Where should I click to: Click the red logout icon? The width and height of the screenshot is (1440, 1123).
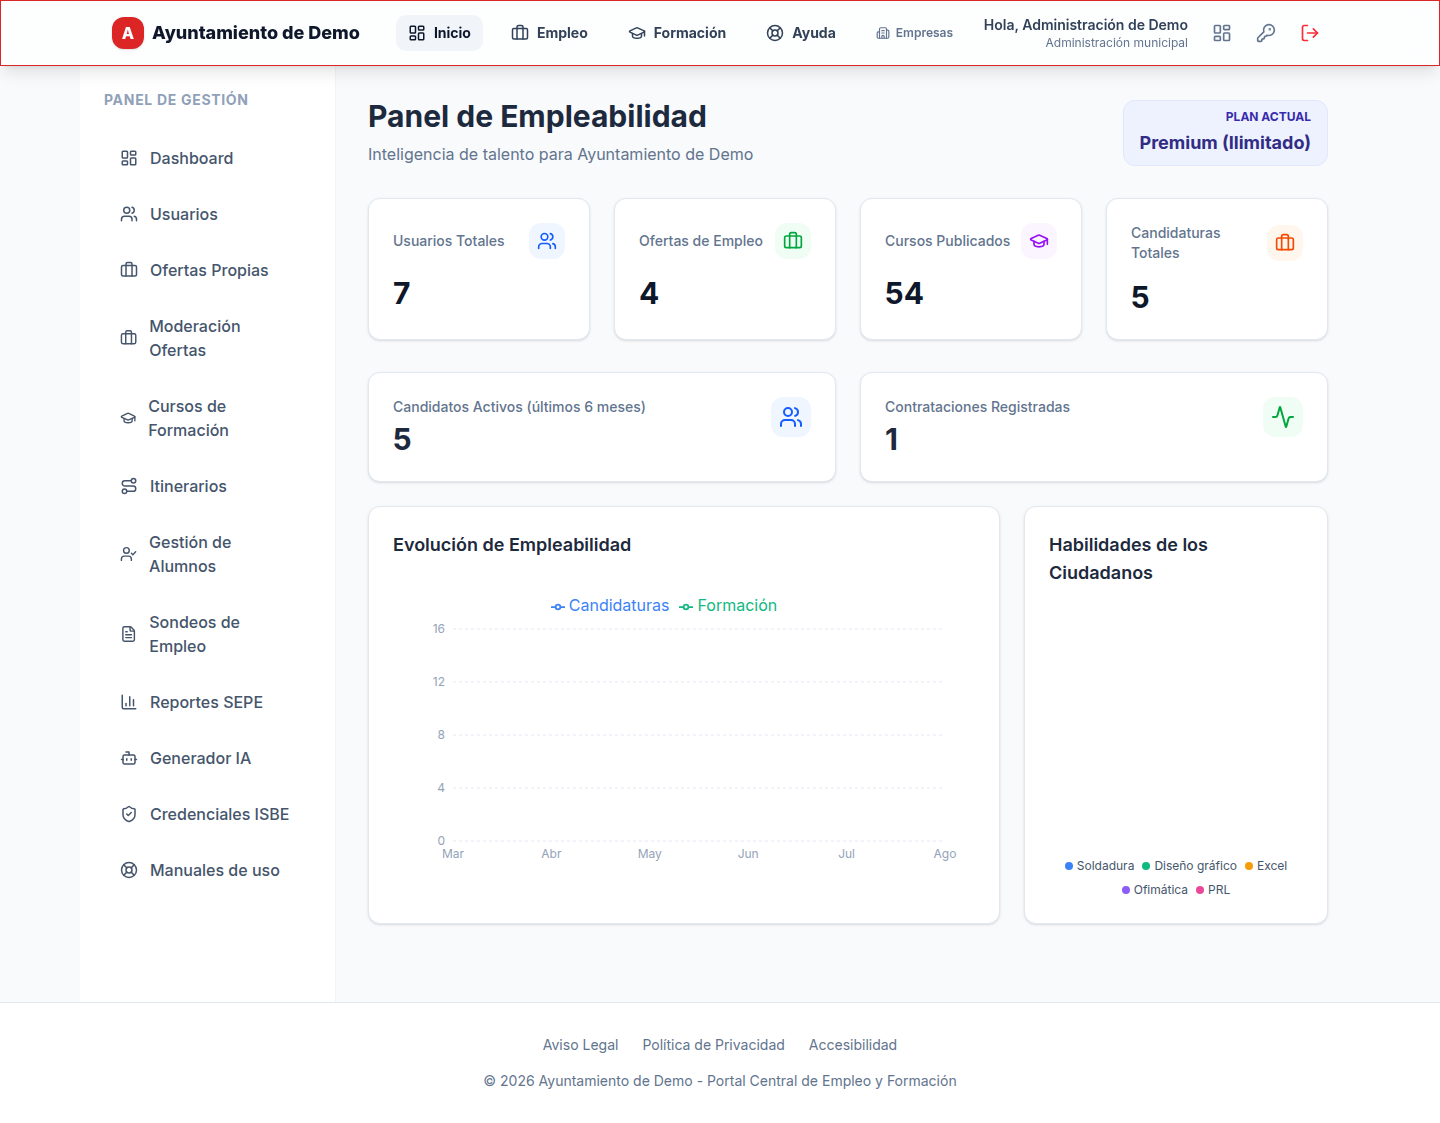click(x=1310, y=33)
